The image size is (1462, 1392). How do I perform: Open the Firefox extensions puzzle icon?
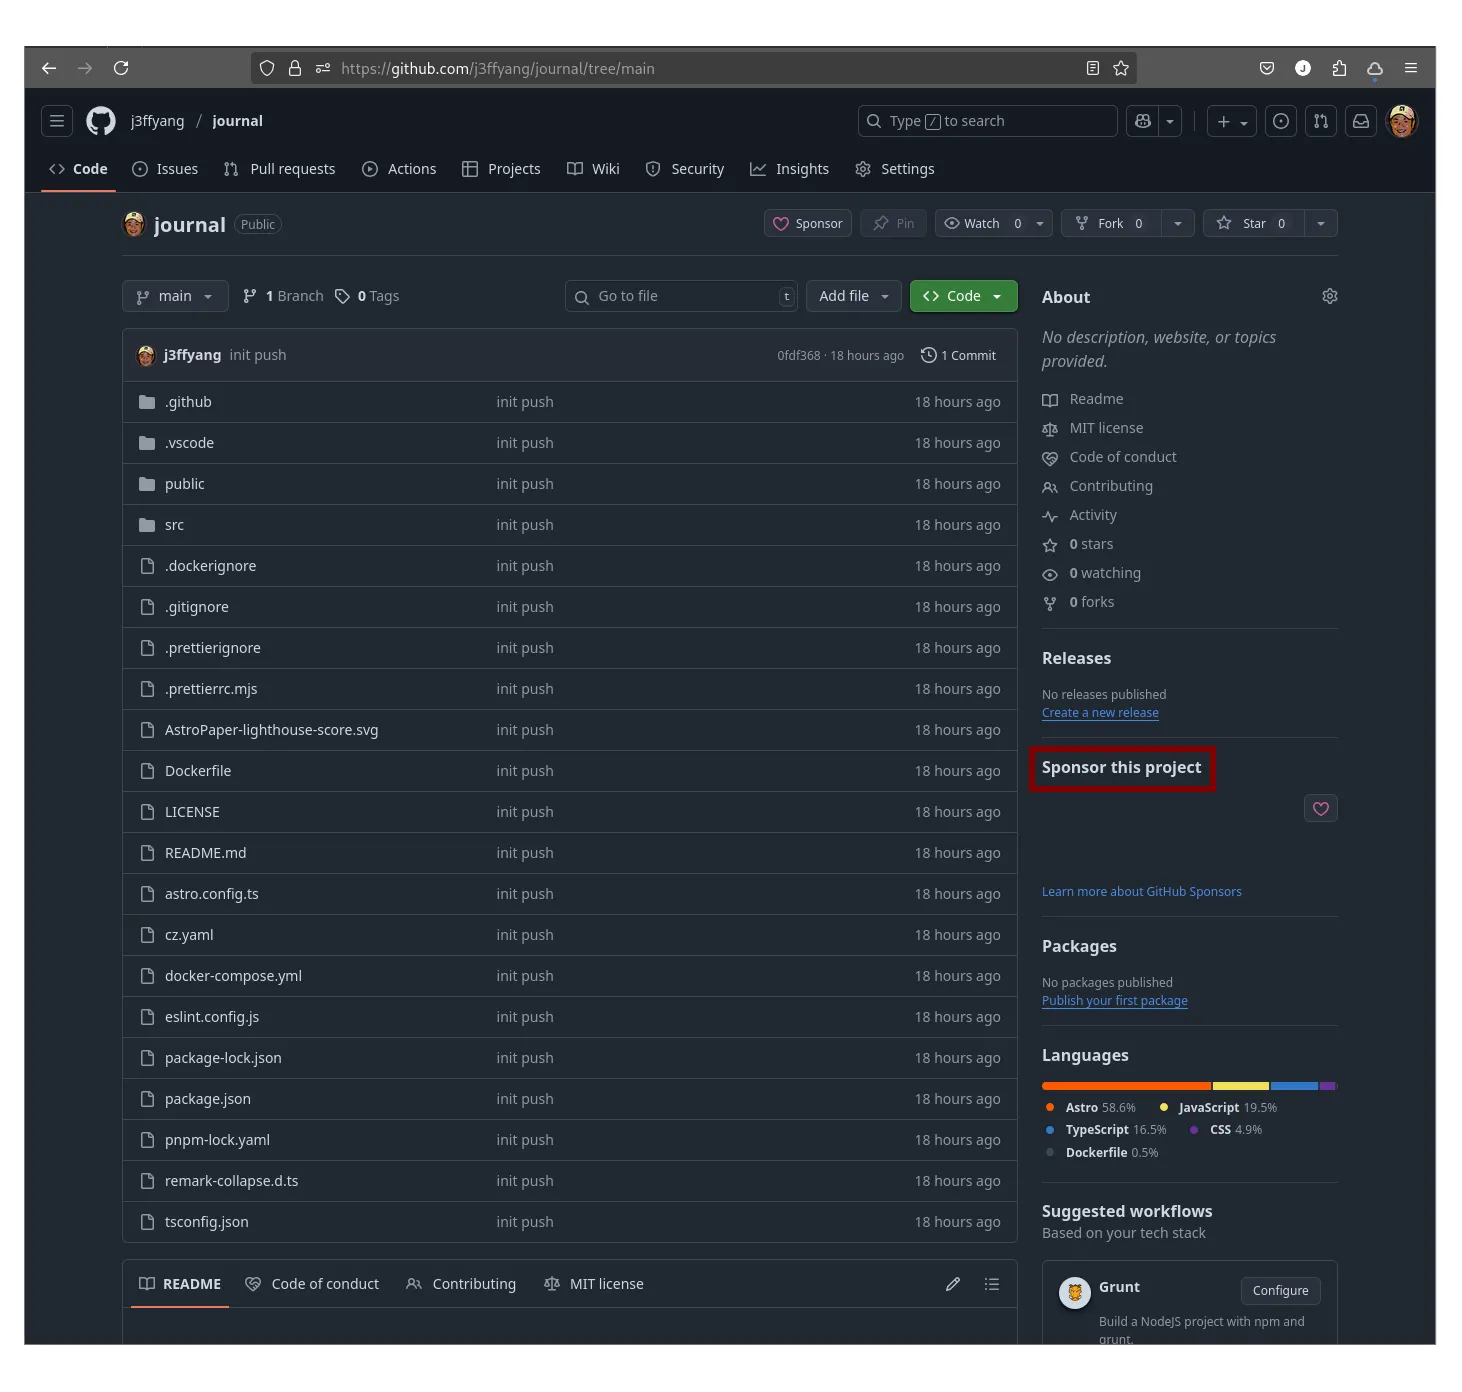pyautogui.click(x=1339, y=68)
